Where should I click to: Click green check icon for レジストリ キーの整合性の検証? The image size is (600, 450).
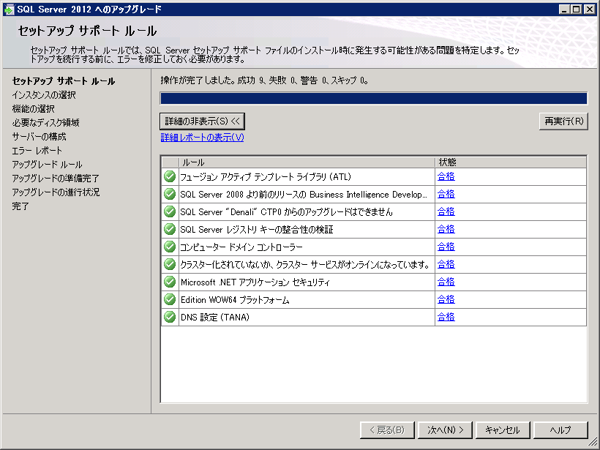coord(170,229)
